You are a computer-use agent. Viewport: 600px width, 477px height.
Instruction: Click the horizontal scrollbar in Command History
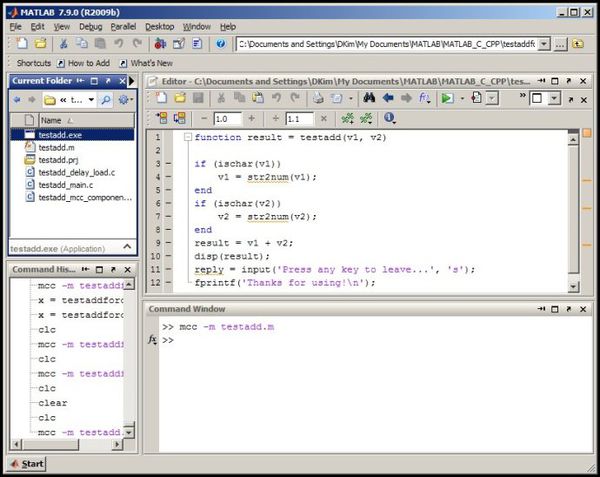click(67, 444)
